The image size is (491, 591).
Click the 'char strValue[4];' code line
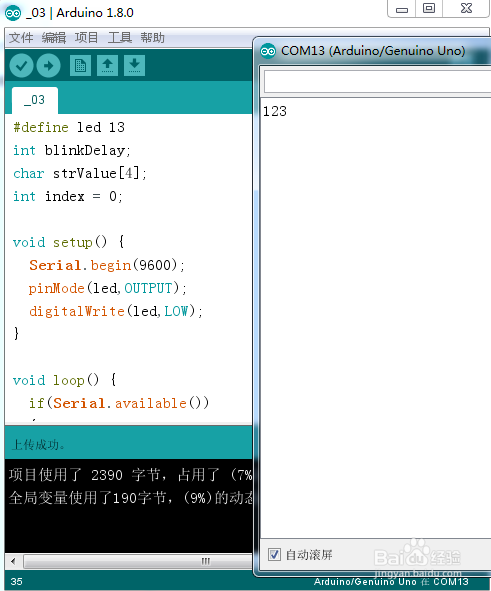[x=80, y=173]
